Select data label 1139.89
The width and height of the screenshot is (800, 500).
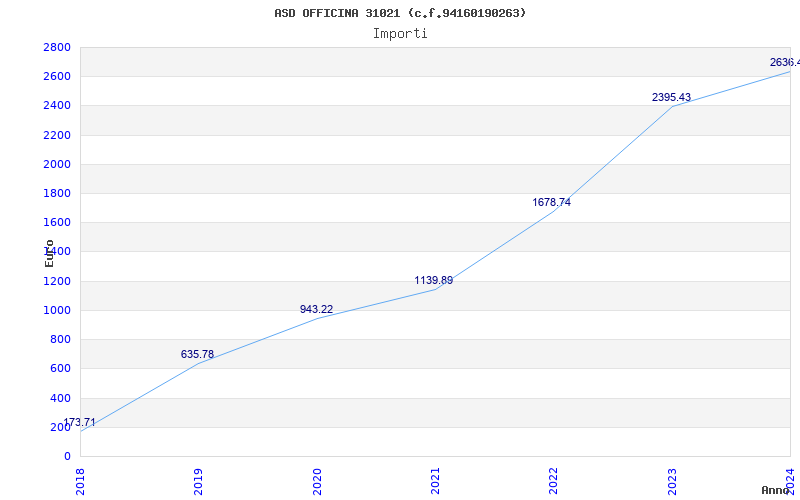433,280
